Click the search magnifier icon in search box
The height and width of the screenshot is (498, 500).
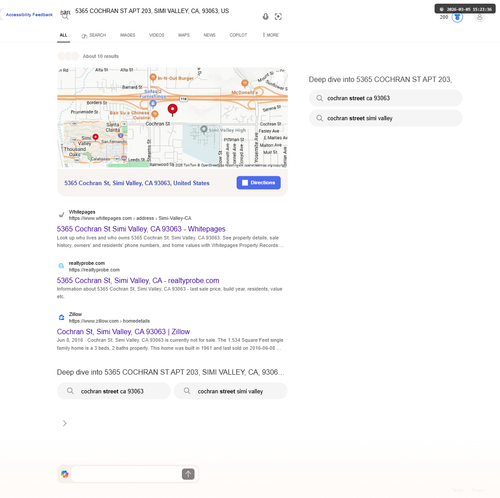pyautogui.click(x=65, y=16)
